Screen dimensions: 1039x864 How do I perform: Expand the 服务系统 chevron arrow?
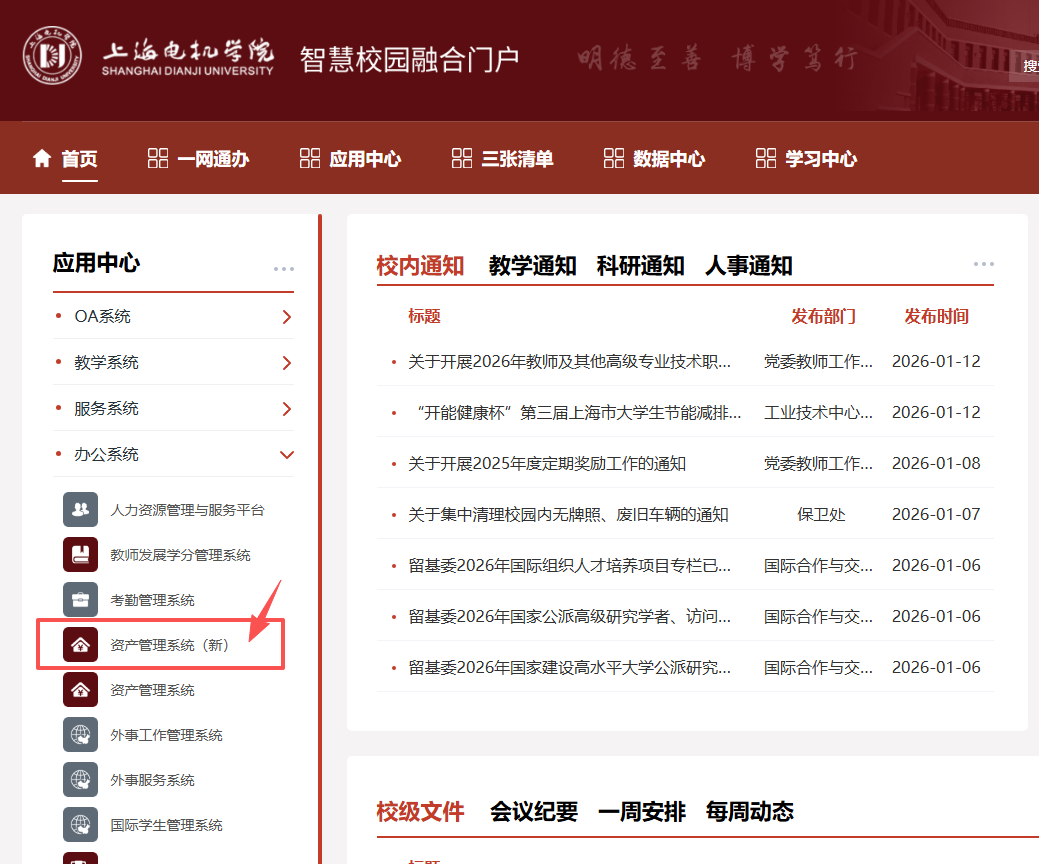click(x=287, y=409)
